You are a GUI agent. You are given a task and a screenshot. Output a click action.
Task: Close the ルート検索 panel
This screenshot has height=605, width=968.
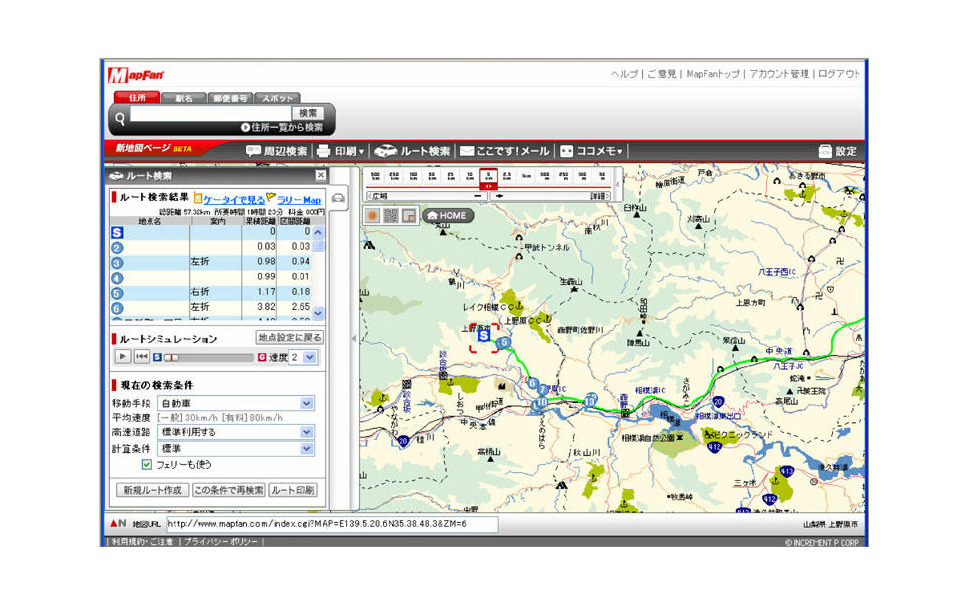320,175
